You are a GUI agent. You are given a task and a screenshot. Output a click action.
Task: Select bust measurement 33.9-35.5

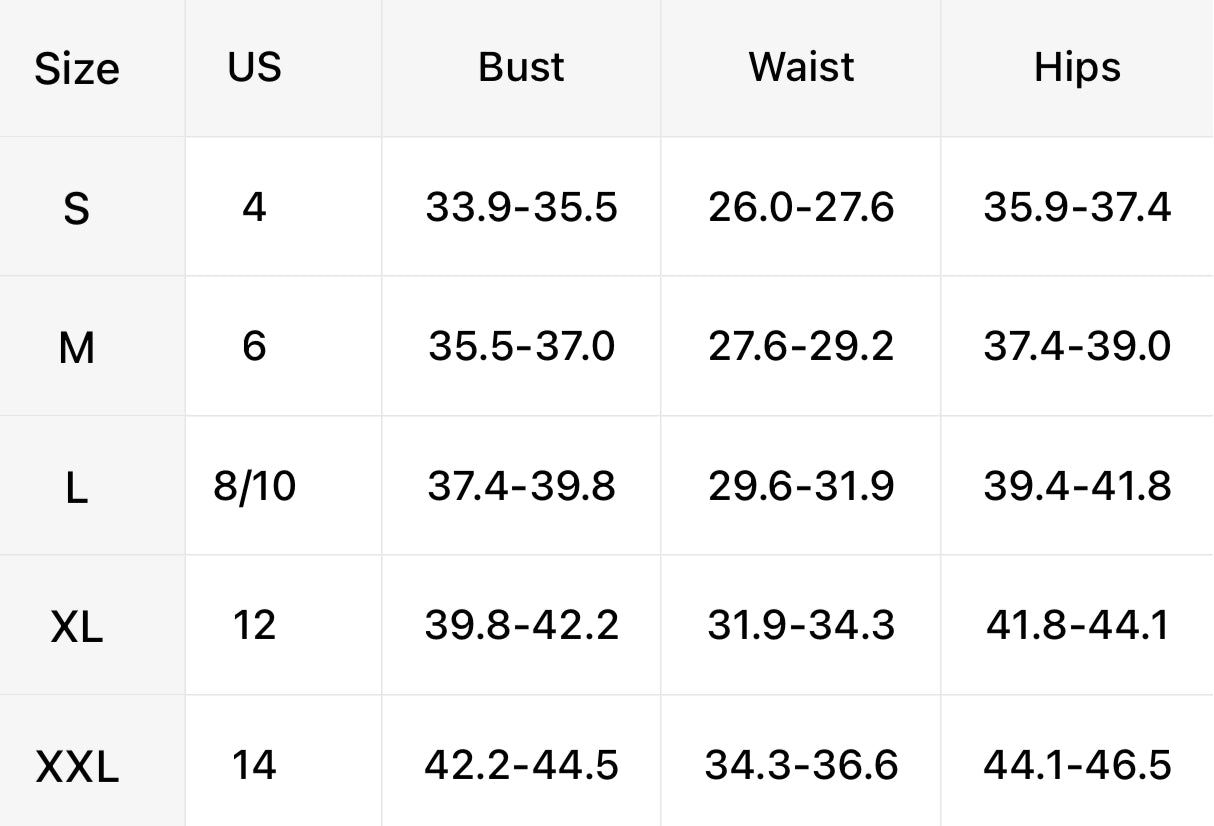coord(521,208)
